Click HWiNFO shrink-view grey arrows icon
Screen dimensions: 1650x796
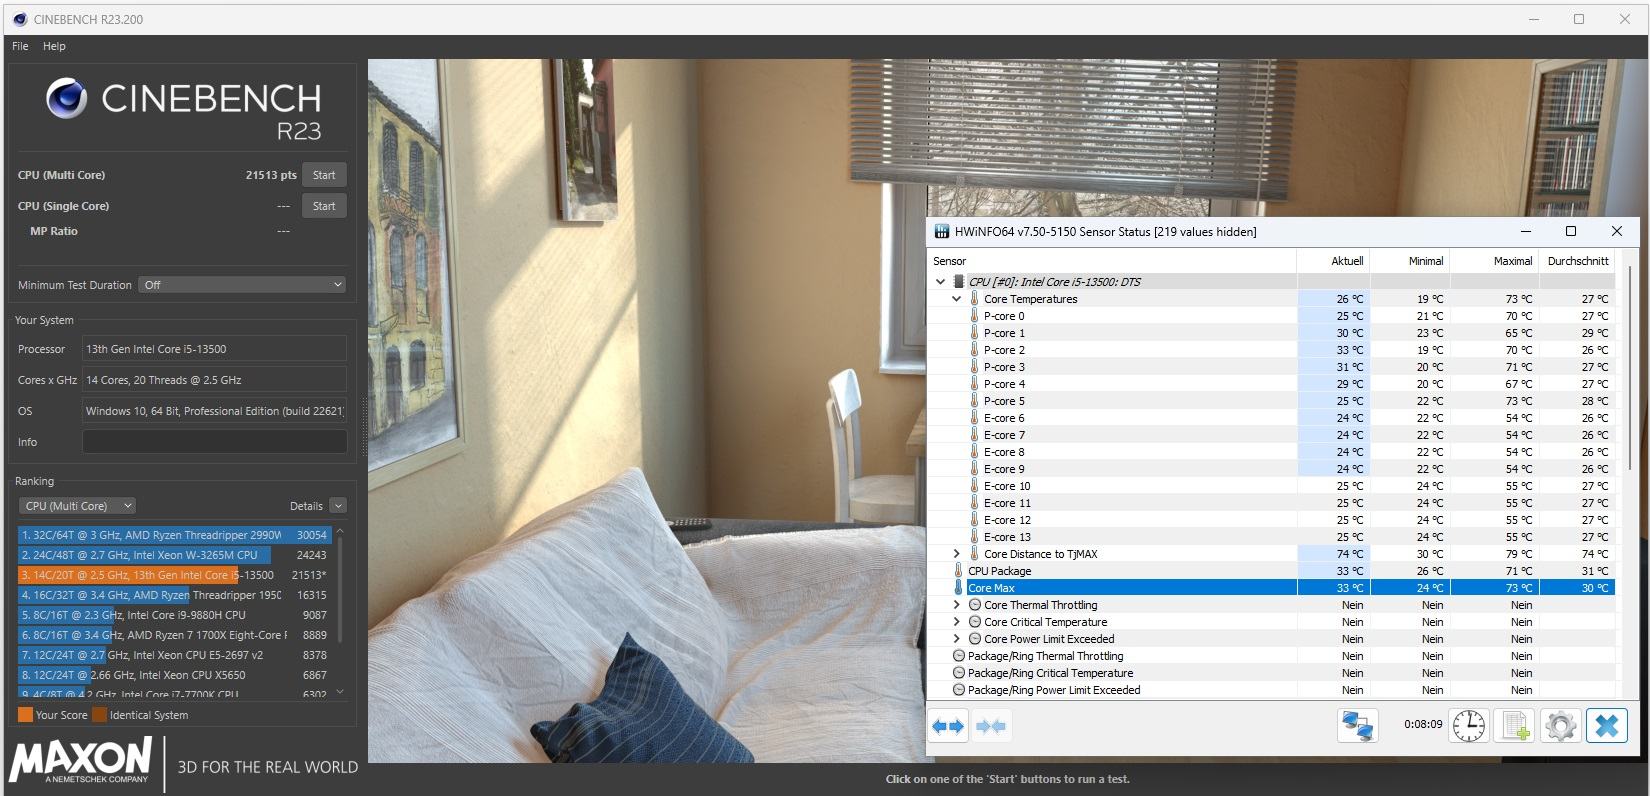(x=991, y=726)
